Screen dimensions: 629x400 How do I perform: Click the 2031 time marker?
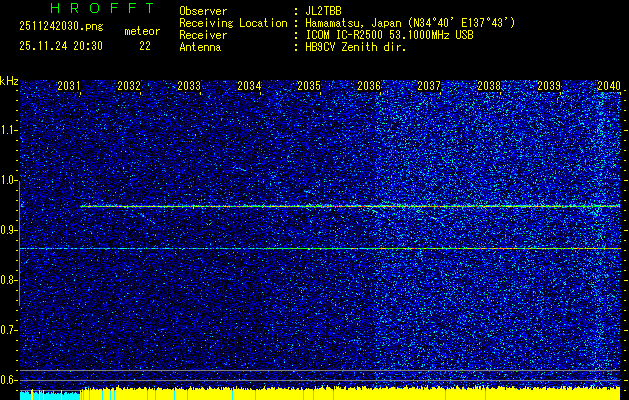click(69, 87)
